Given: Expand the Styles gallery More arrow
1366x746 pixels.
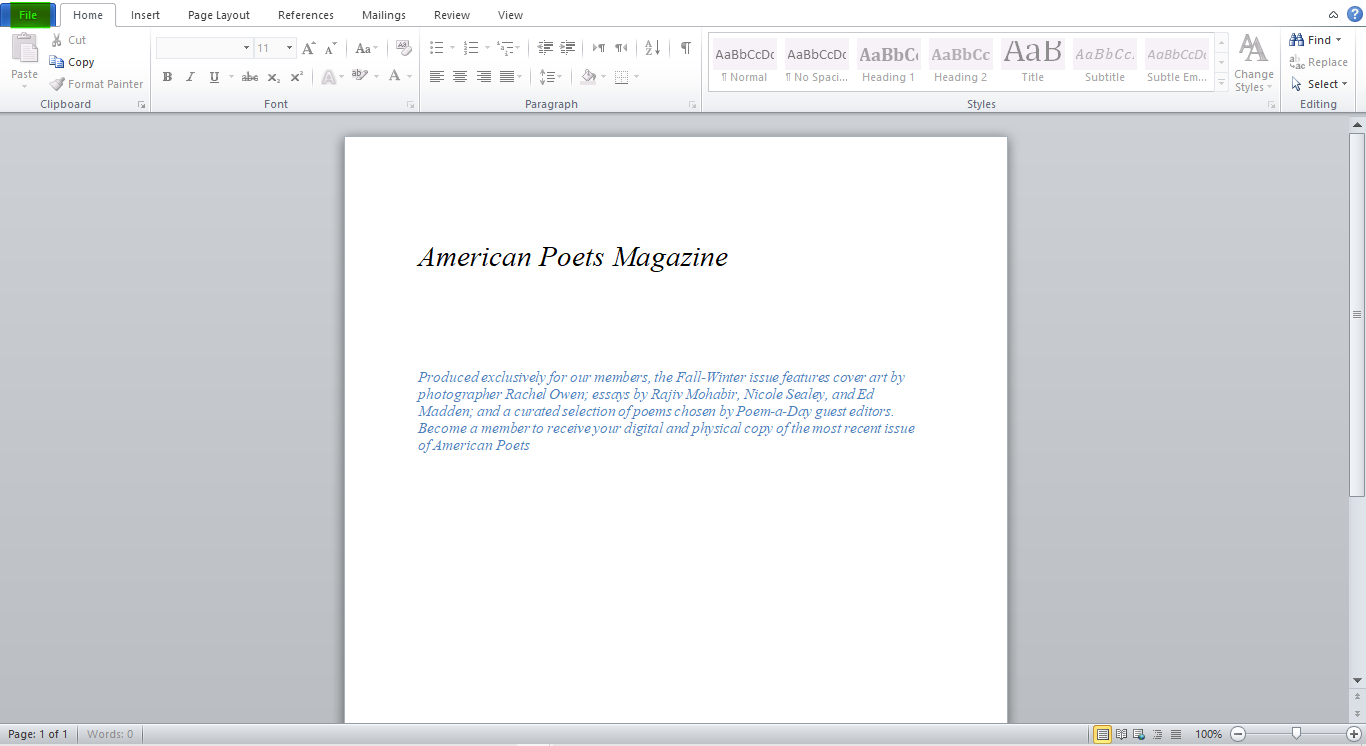Looking at the screenshot, I should (1221, 83).
